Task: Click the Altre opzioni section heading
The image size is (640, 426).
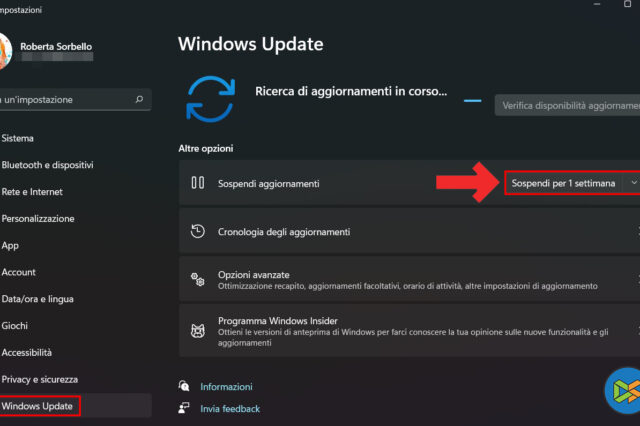Action: [206, 148]
